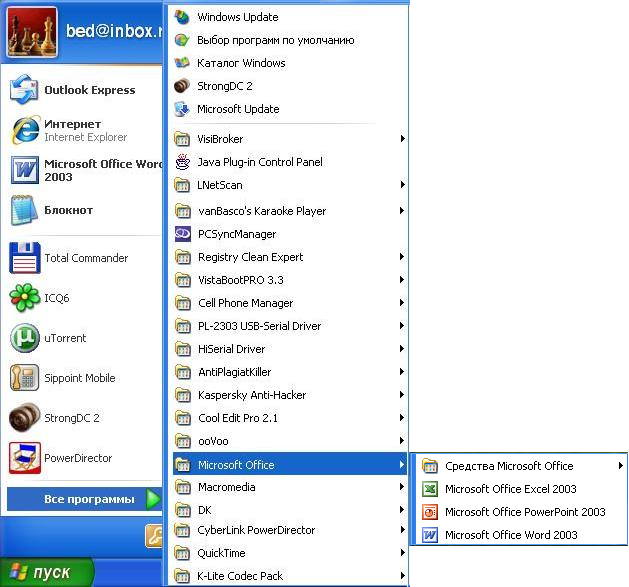Click the QuickTime entry

(x=290, y=553)
